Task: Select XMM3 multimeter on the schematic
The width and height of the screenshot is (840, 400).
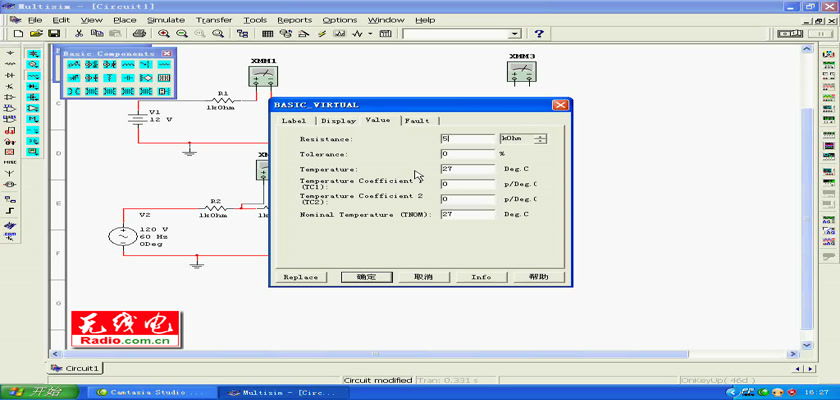Action: (521, 71)
